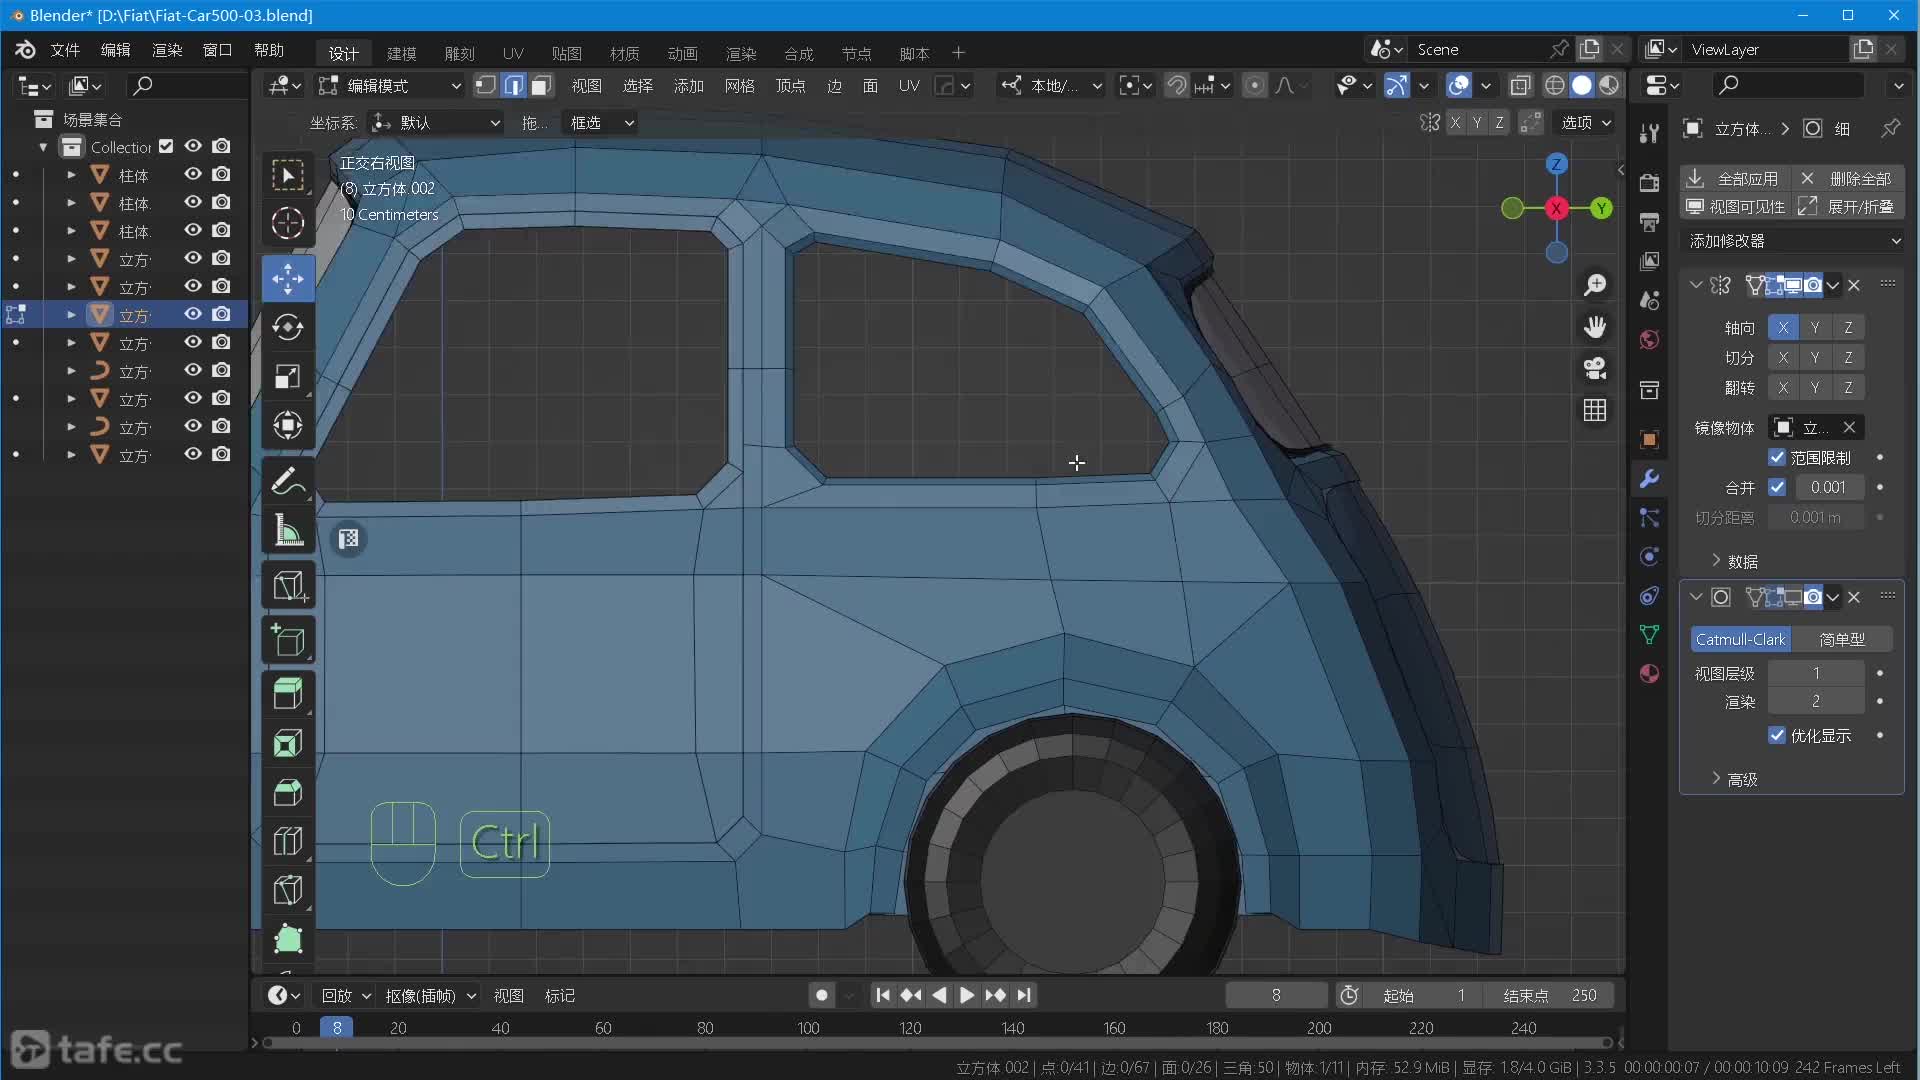Activate the 3D Cursor tool
The height and width of the screenshot is (1080, 1920).
click(288, 224)
